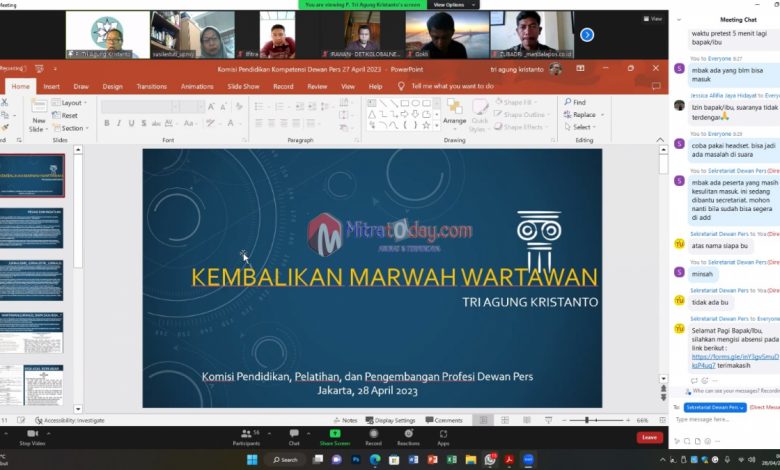Open Reactions in Zoom toolbar
Image resolution: width=780 pixels, height=470 pixels.
click(408, 437)
